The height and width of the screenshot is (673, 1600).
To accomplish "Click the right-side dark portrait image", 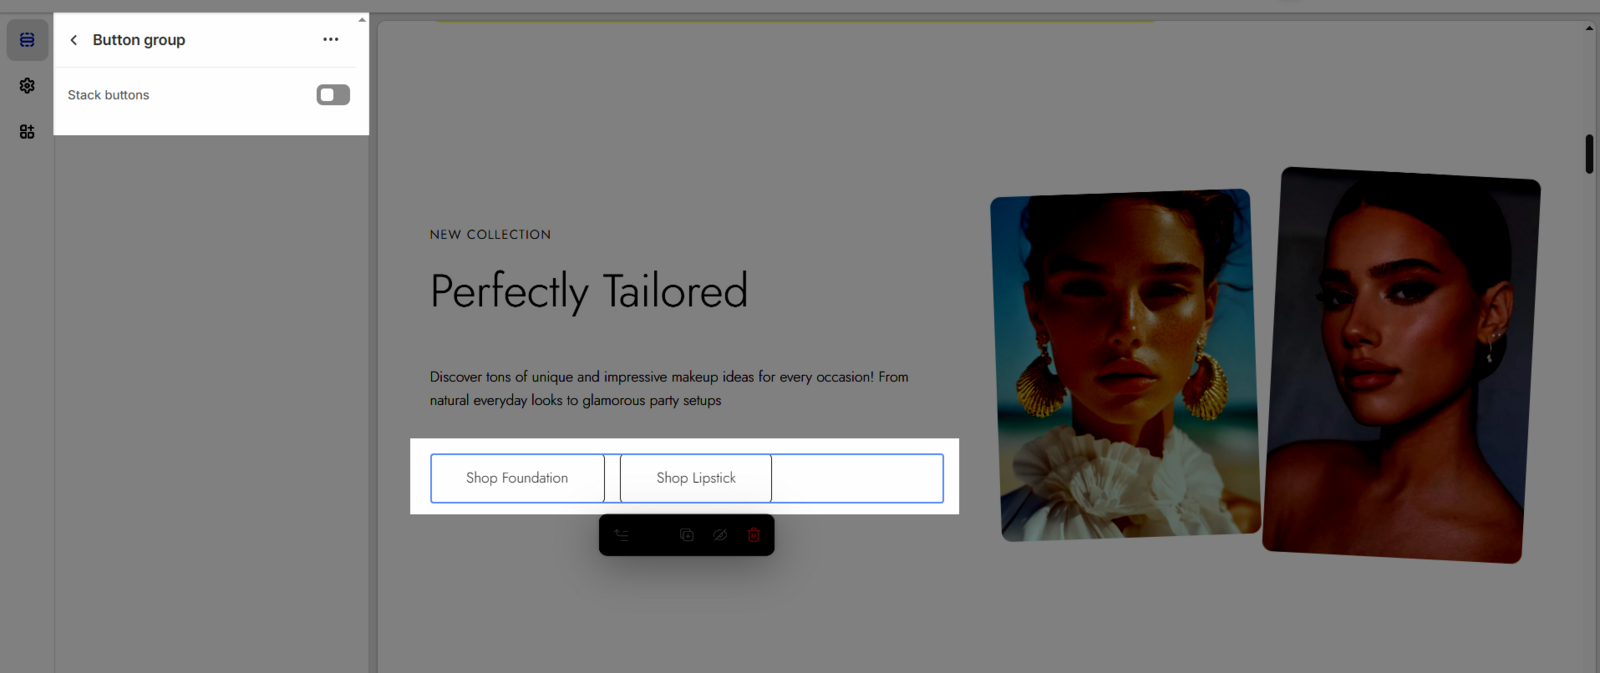I will pyautogui.click(x=1401, y=365).
